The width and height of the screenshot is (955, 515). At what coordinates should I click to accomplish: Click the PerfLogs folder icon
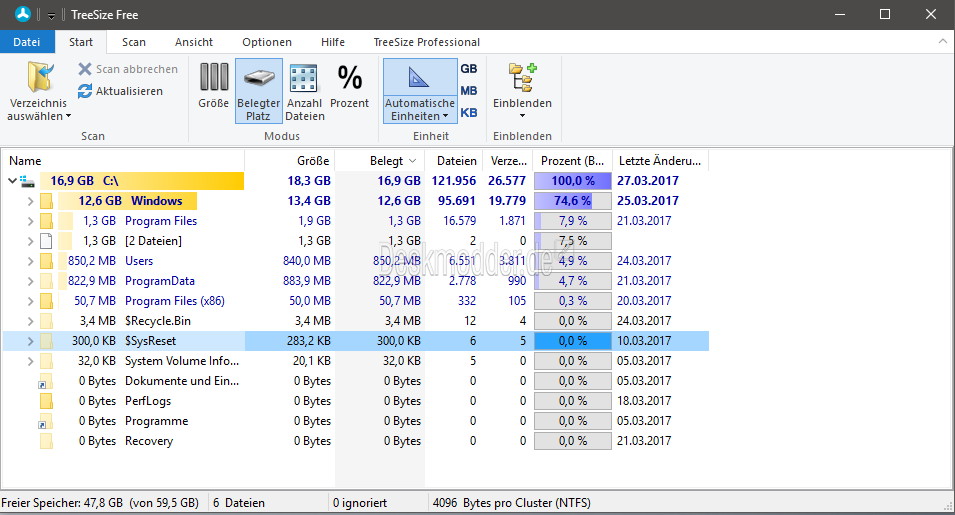click(x=46, y=401)
